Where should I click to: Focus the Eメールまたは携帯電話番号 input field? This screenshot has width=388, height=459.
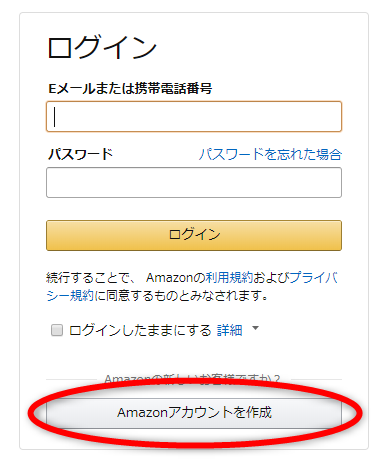coord(194,117)
